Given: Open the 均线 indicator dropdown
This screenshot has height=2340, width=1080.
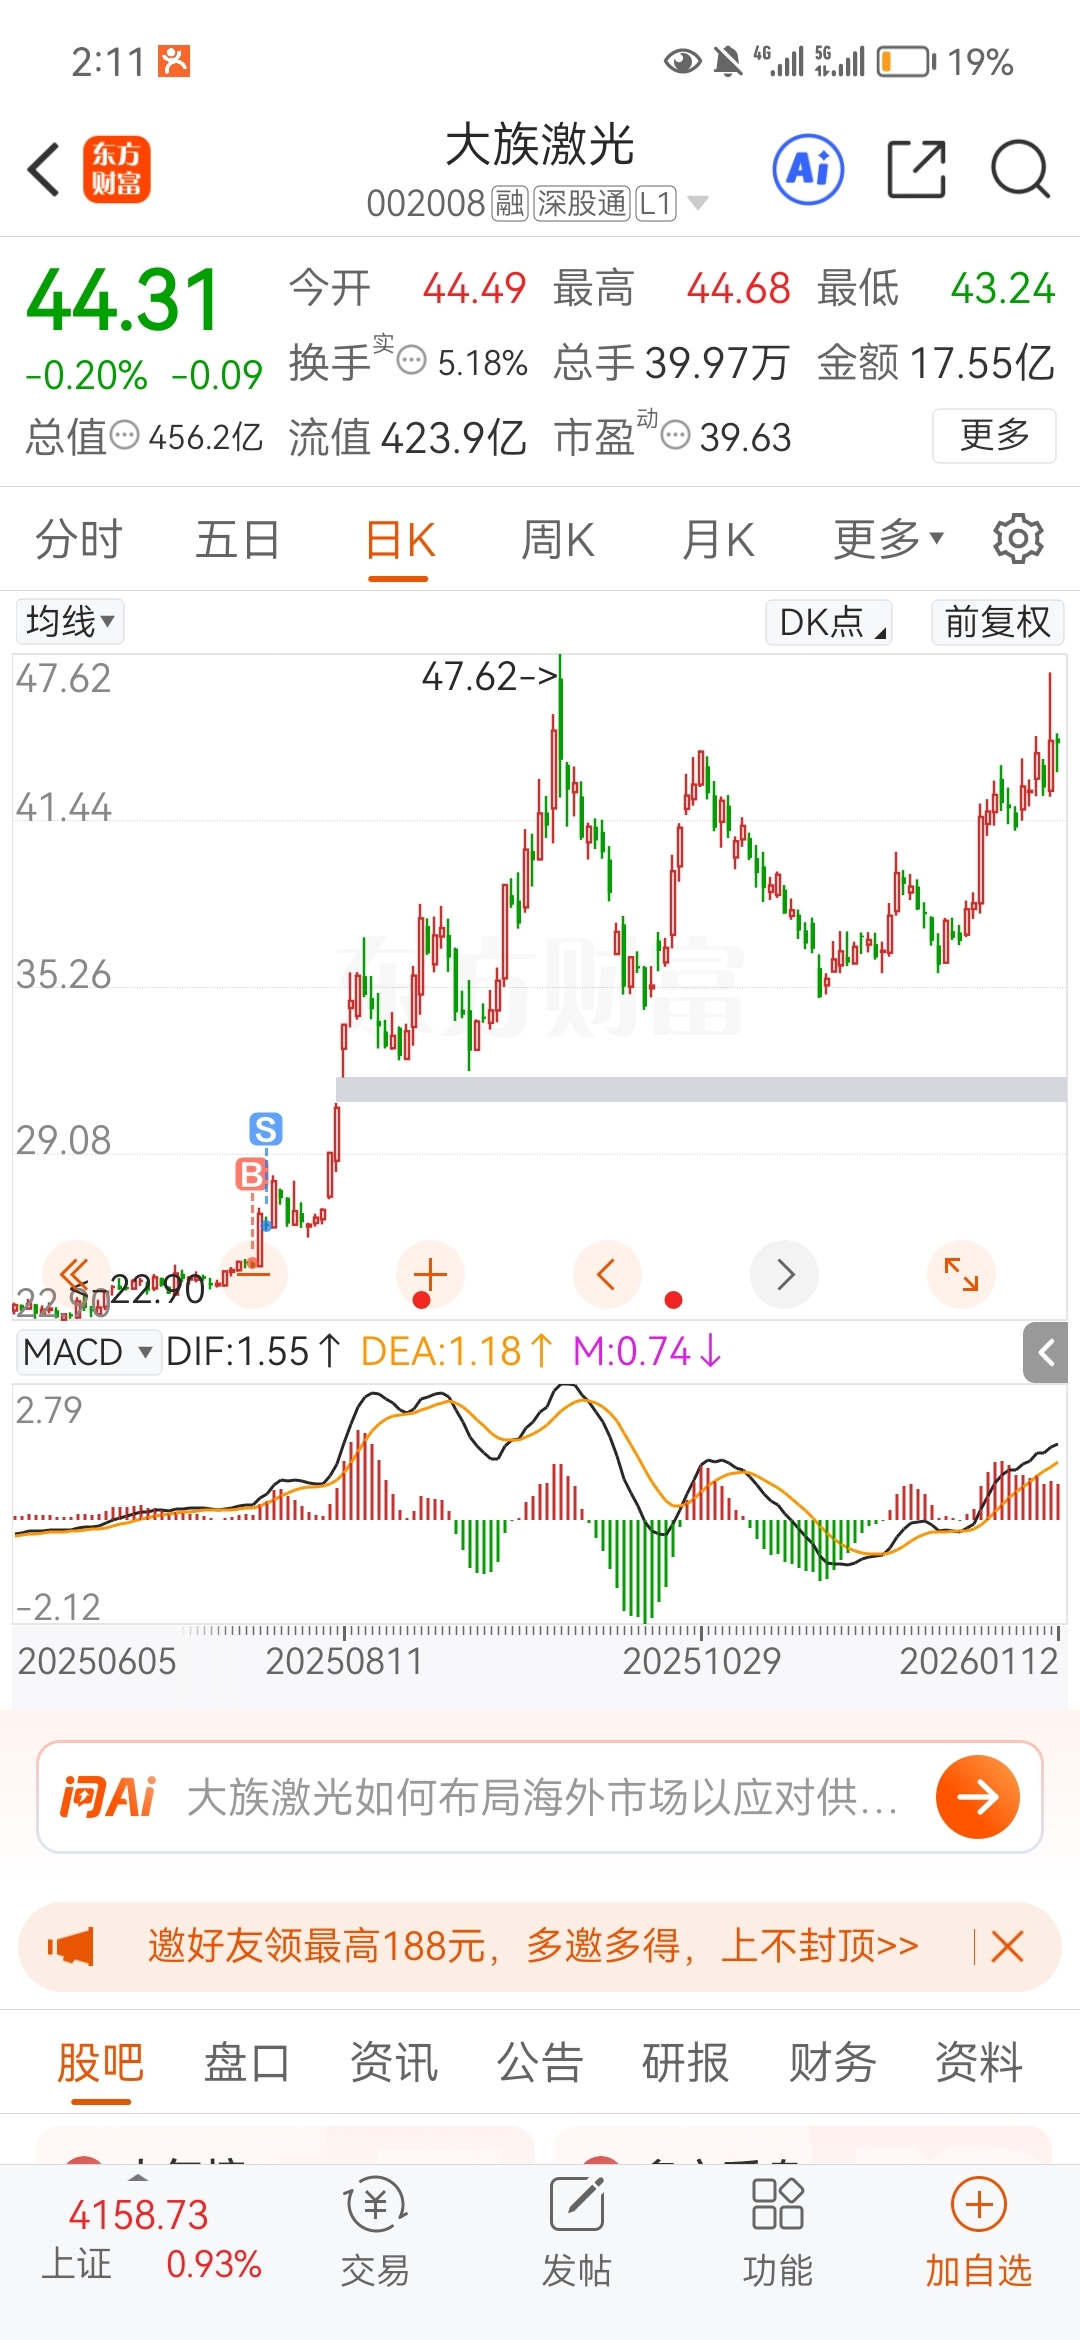Looking at the screenshot, I should click(x=70, y=621).
